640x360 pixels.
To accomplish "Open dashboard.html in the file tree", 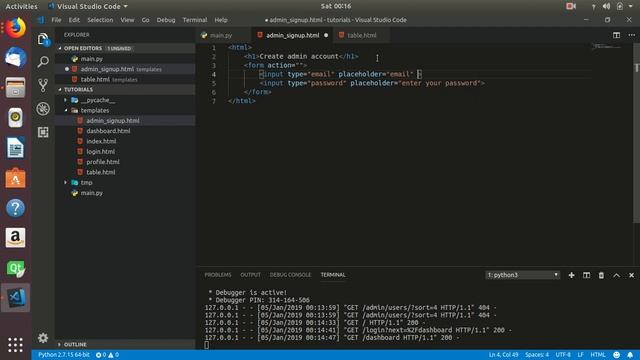I will coord(108,131).
